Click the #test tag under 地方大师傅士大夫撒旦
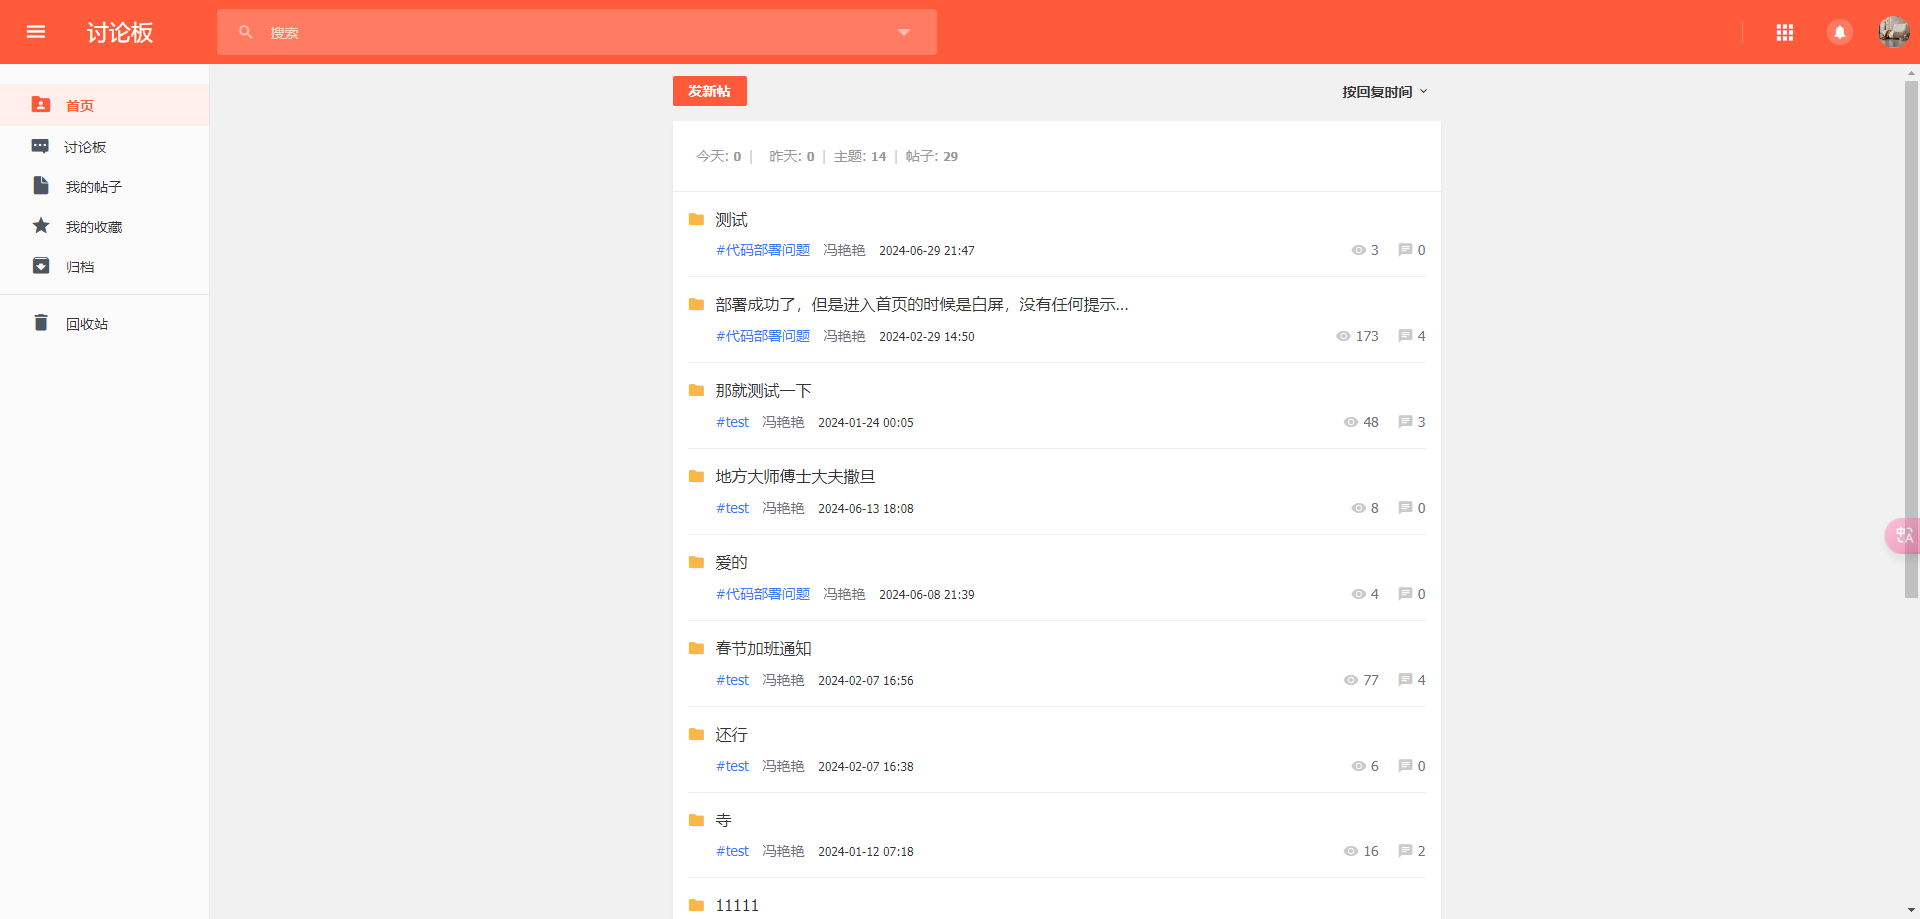This screenshot has width=1920, height=919. point(732,508)
